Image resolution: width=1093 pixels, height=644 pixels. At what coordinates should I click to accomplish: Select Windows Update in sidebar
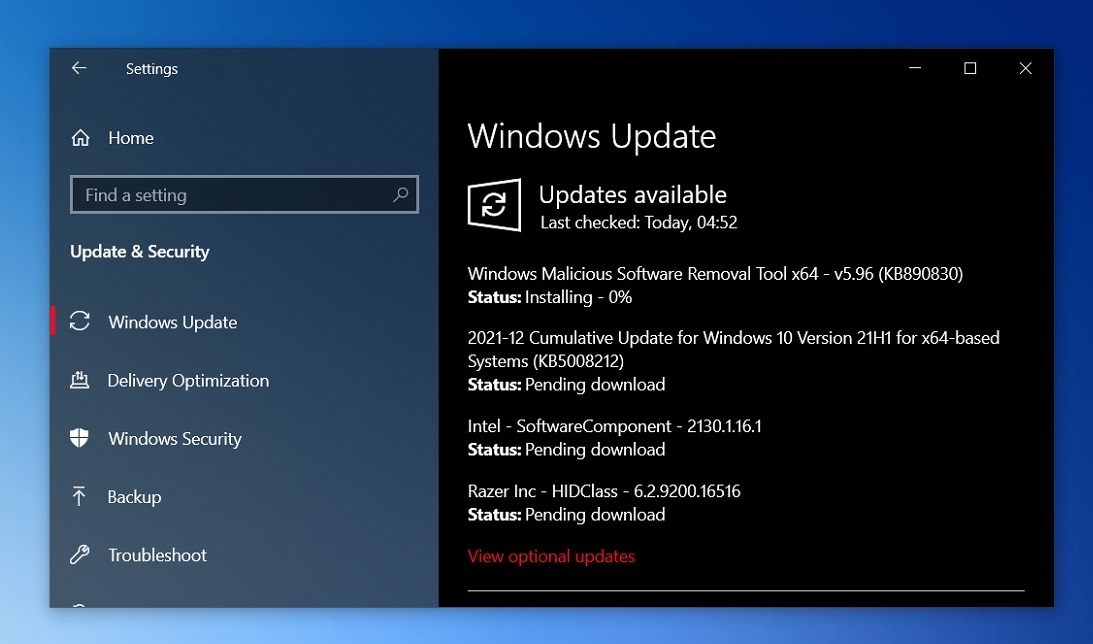click(173, 322)
